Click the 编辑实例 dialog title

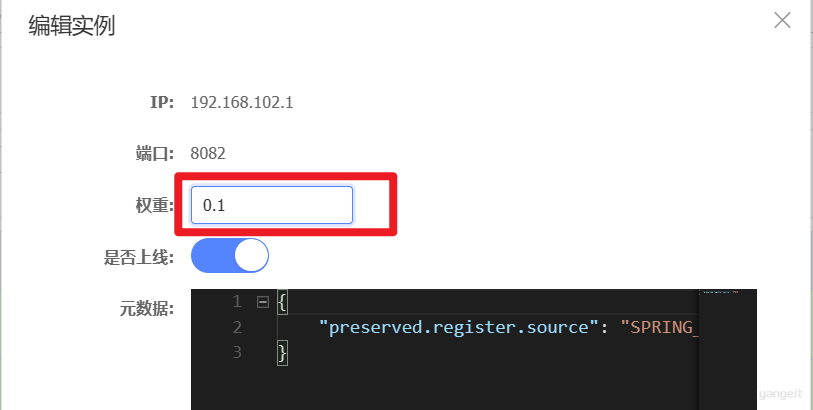tap(72, 26)
